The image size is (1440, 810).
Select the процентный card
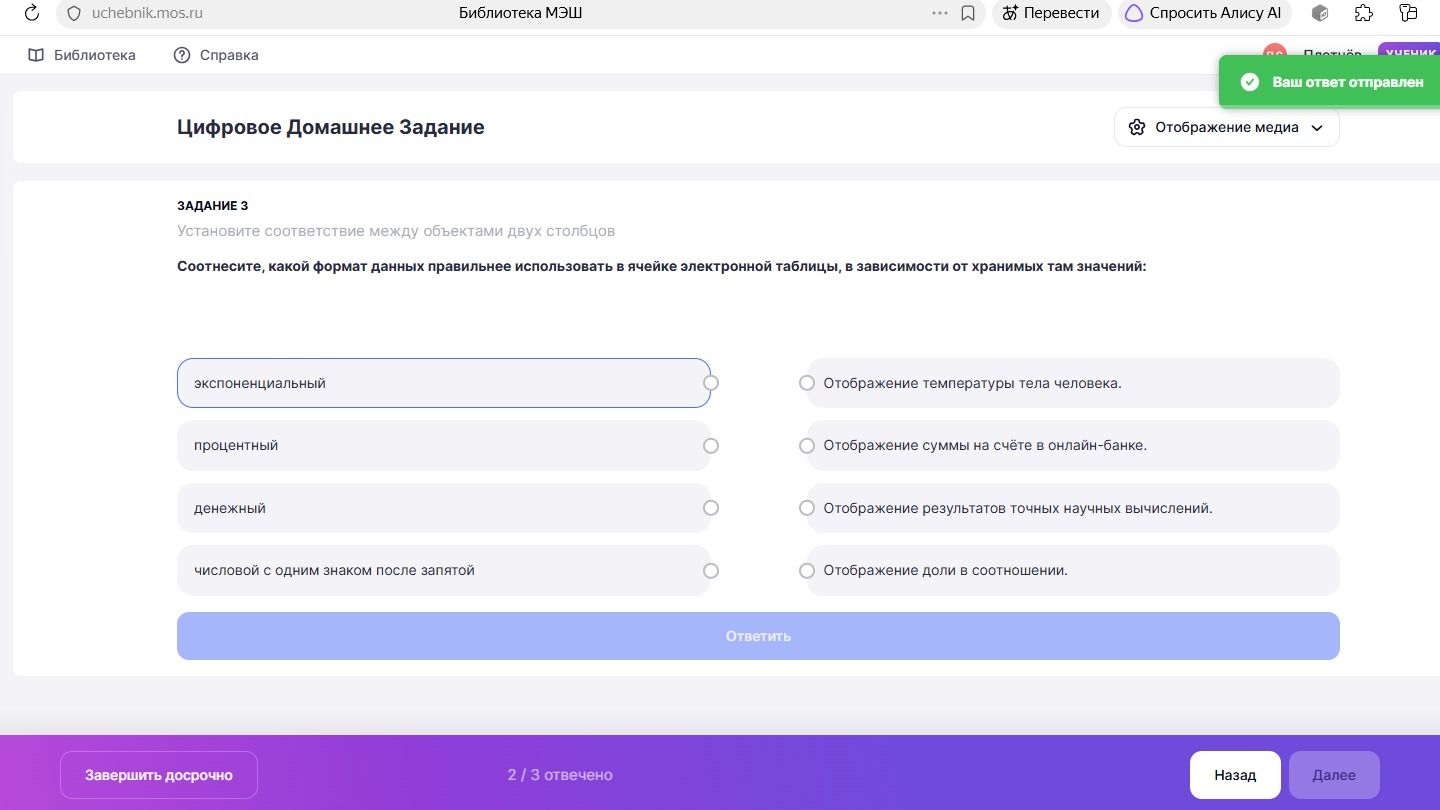444,445
